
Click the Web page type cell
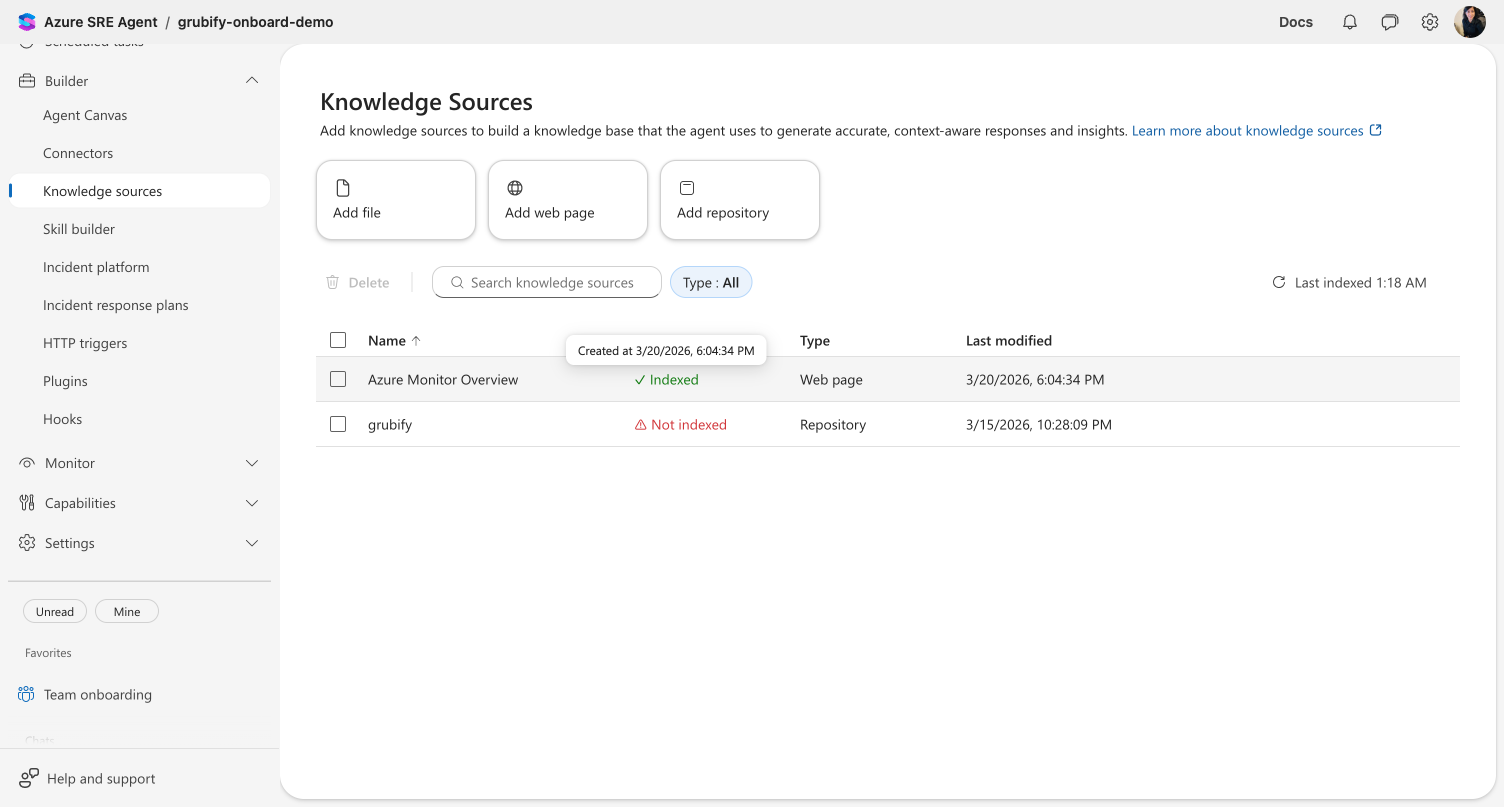tap(831, 380)
